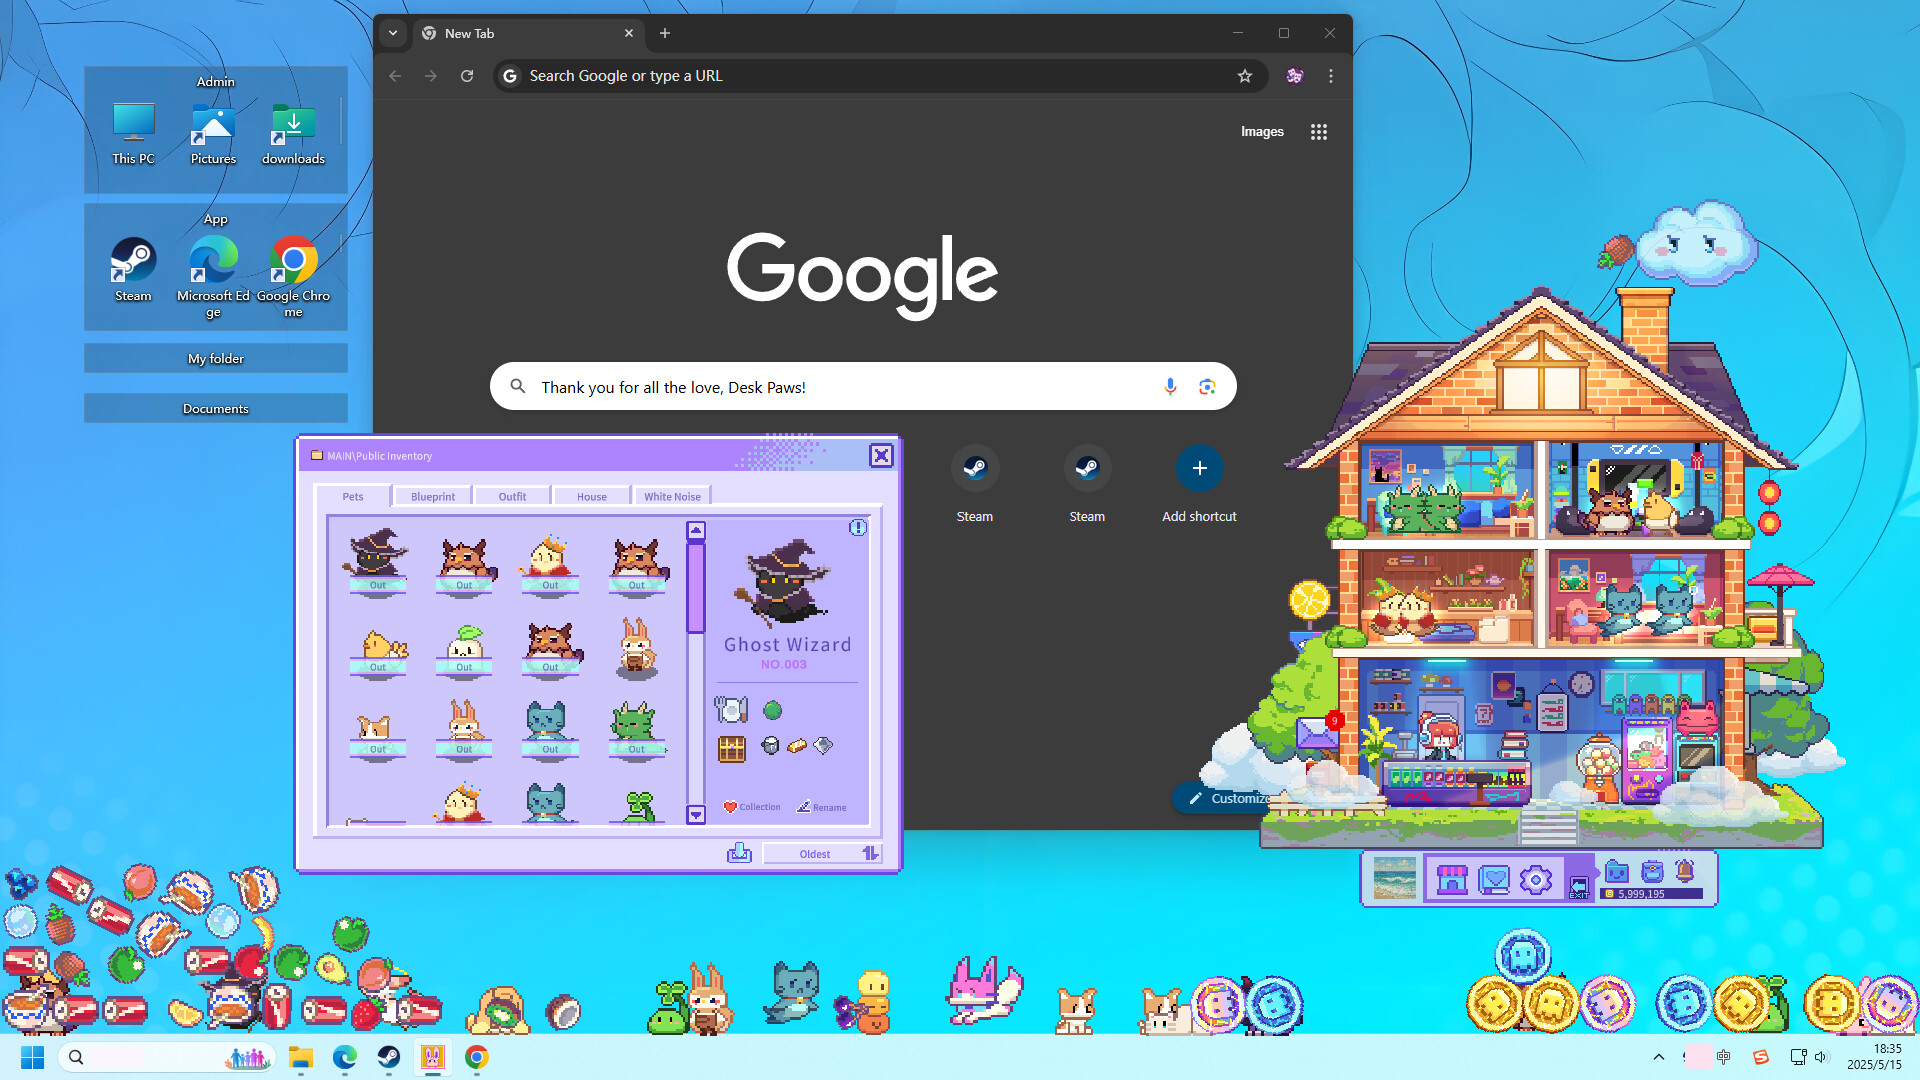
Task: Open the heart collection book in the house toolbar
Action: click(x=1493, y=879)
